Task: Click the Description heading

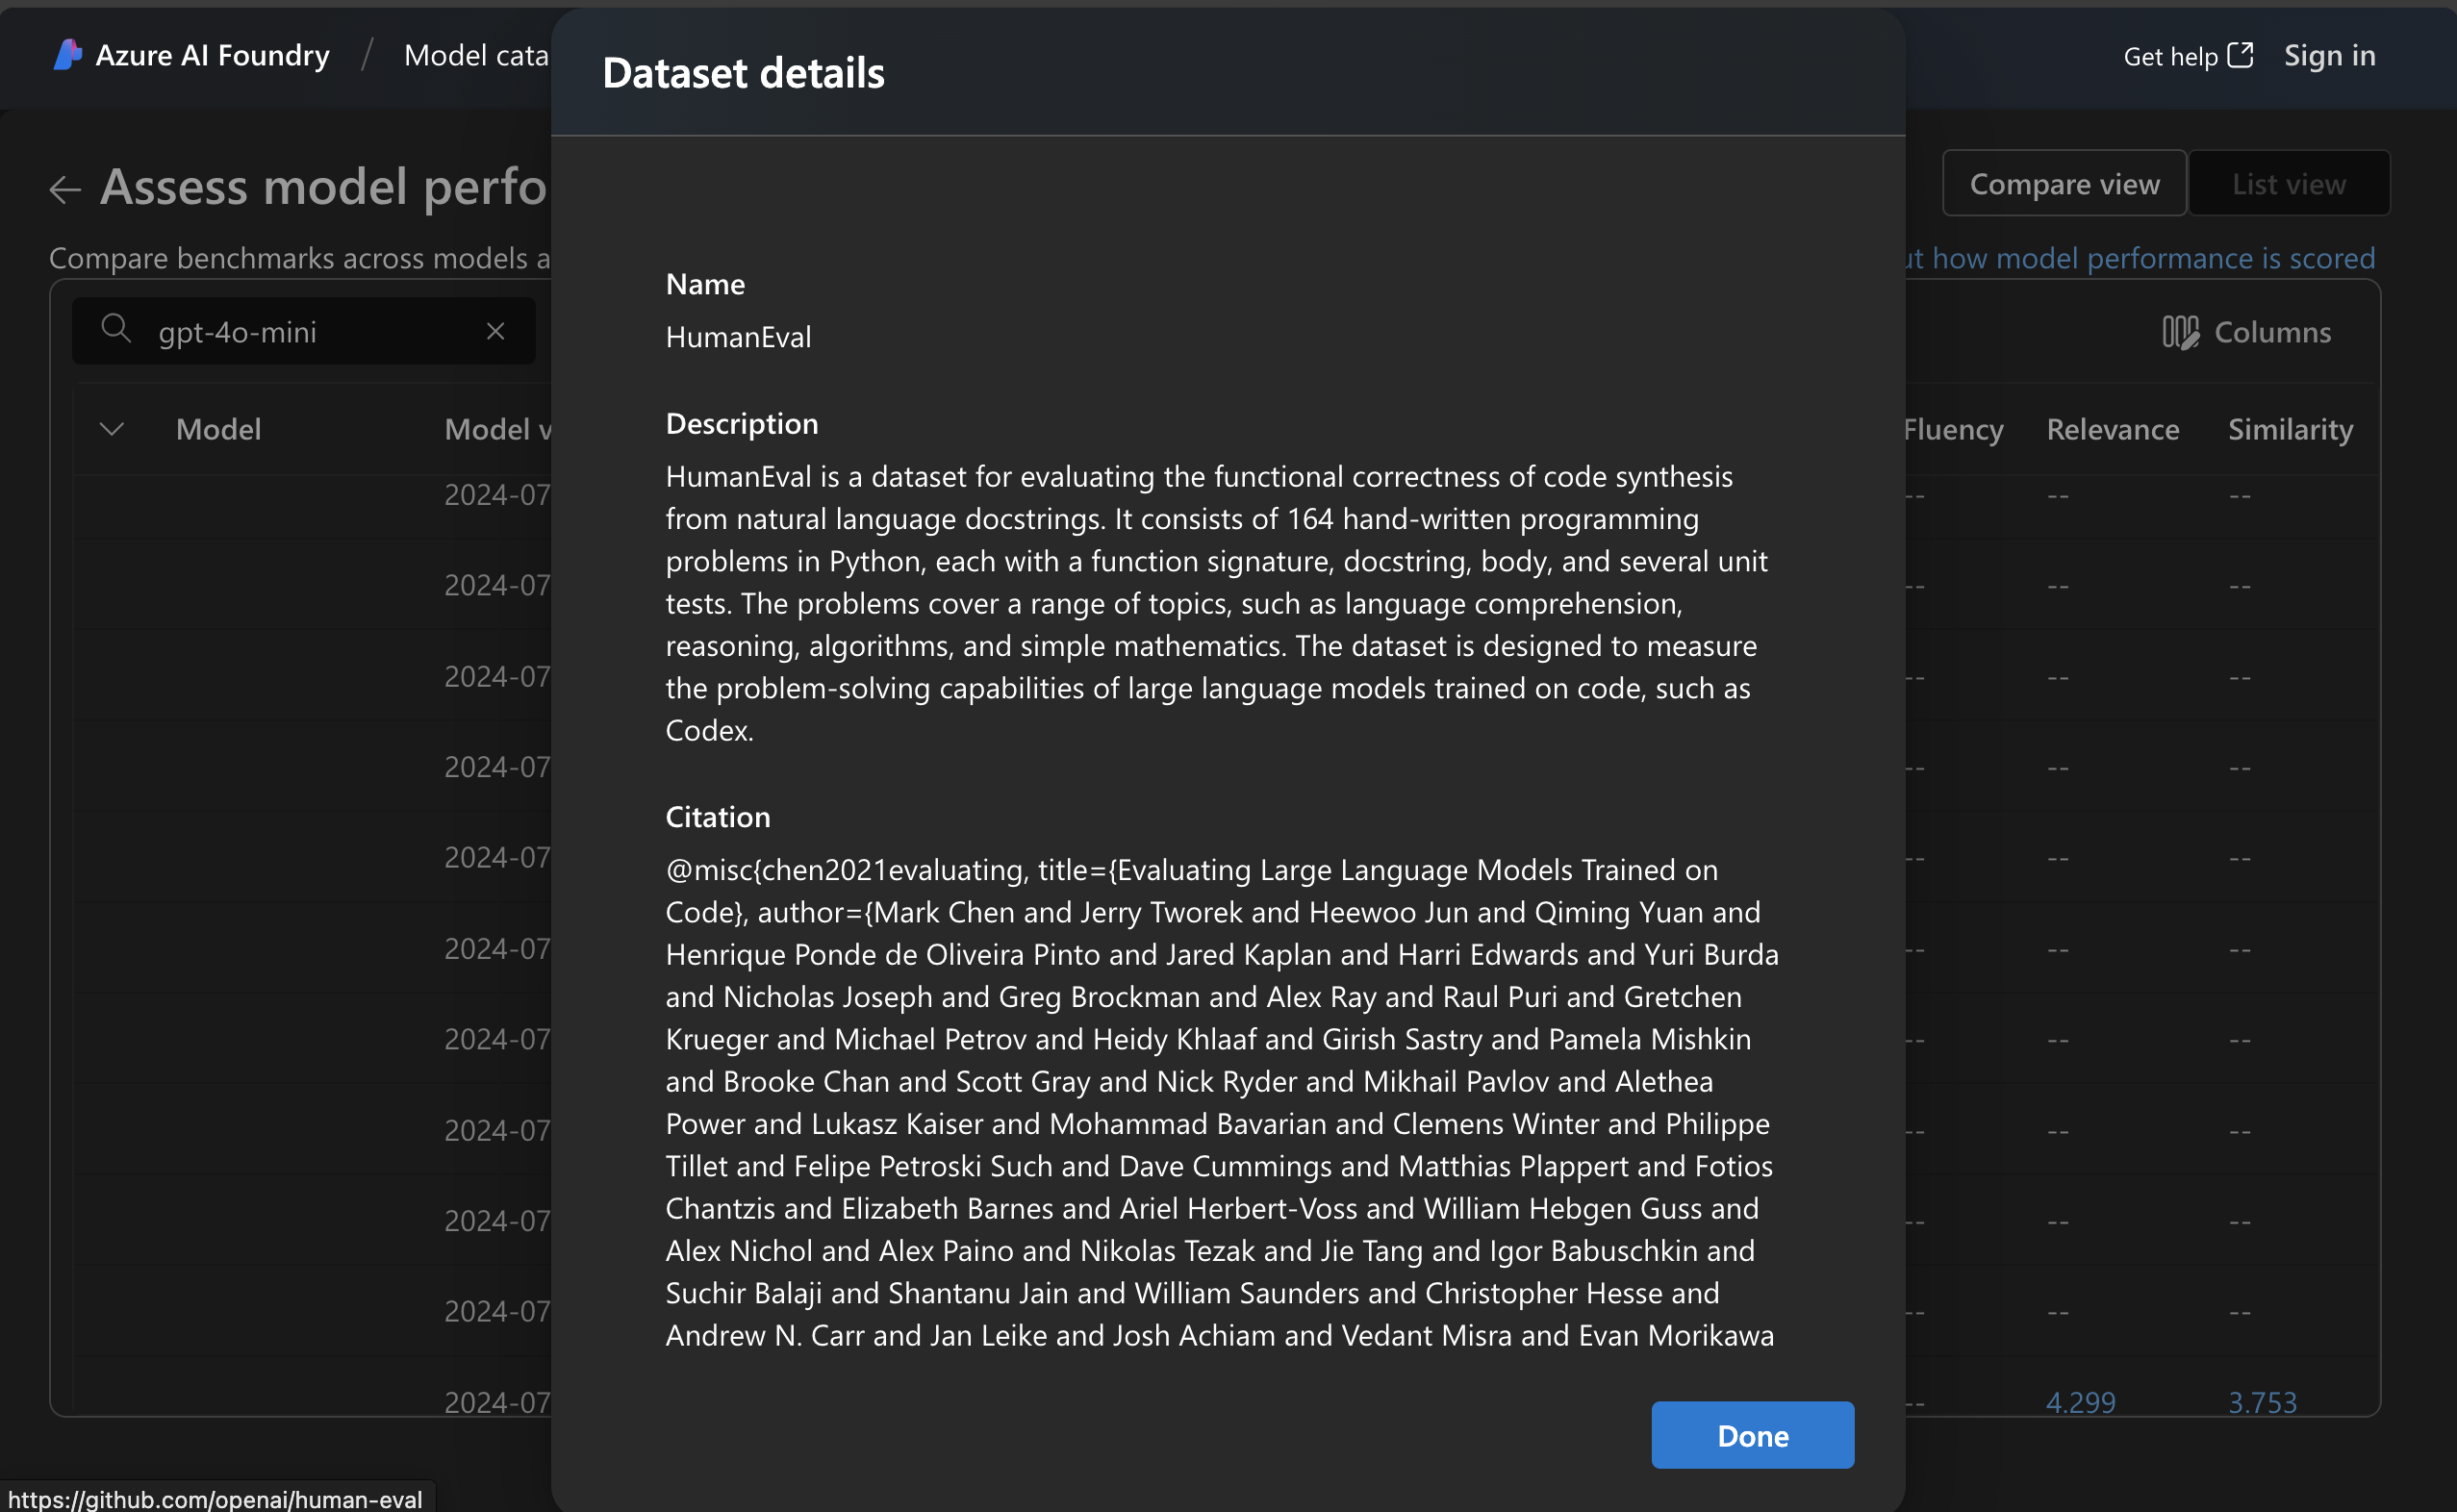Action: [742, 423]
